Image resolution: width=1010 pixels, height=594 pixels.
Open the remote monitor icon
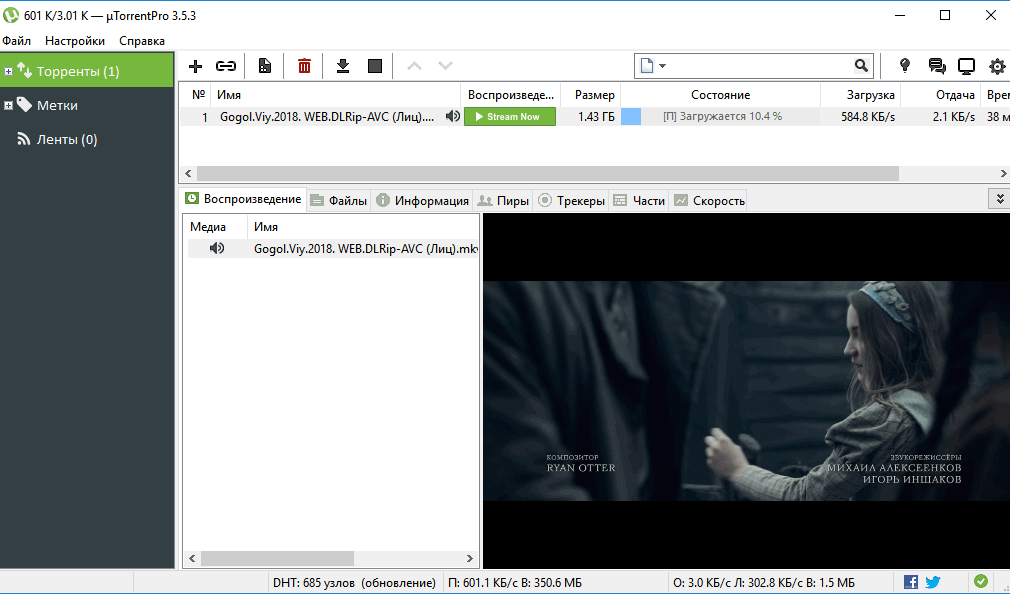(966, 66)
